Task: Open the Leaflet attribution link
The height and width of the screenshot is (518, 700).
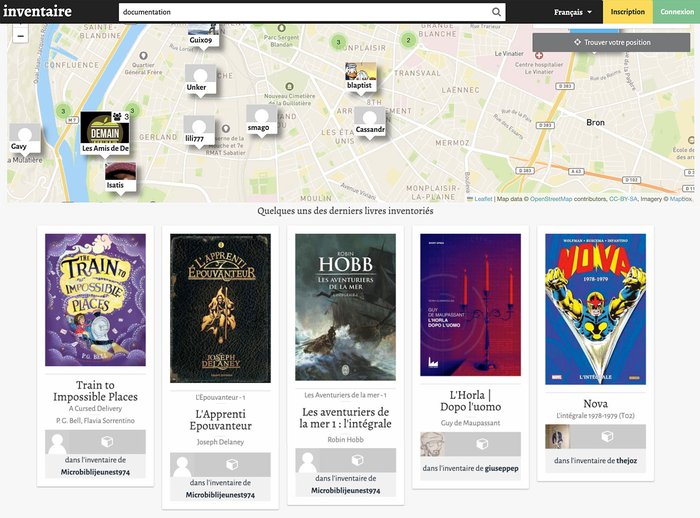Action: click(483, 199)
